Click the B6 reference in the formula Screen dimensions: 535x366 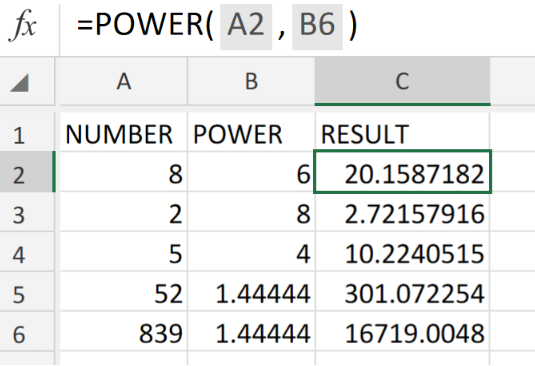pyautogui.click(x=317, y=26)
